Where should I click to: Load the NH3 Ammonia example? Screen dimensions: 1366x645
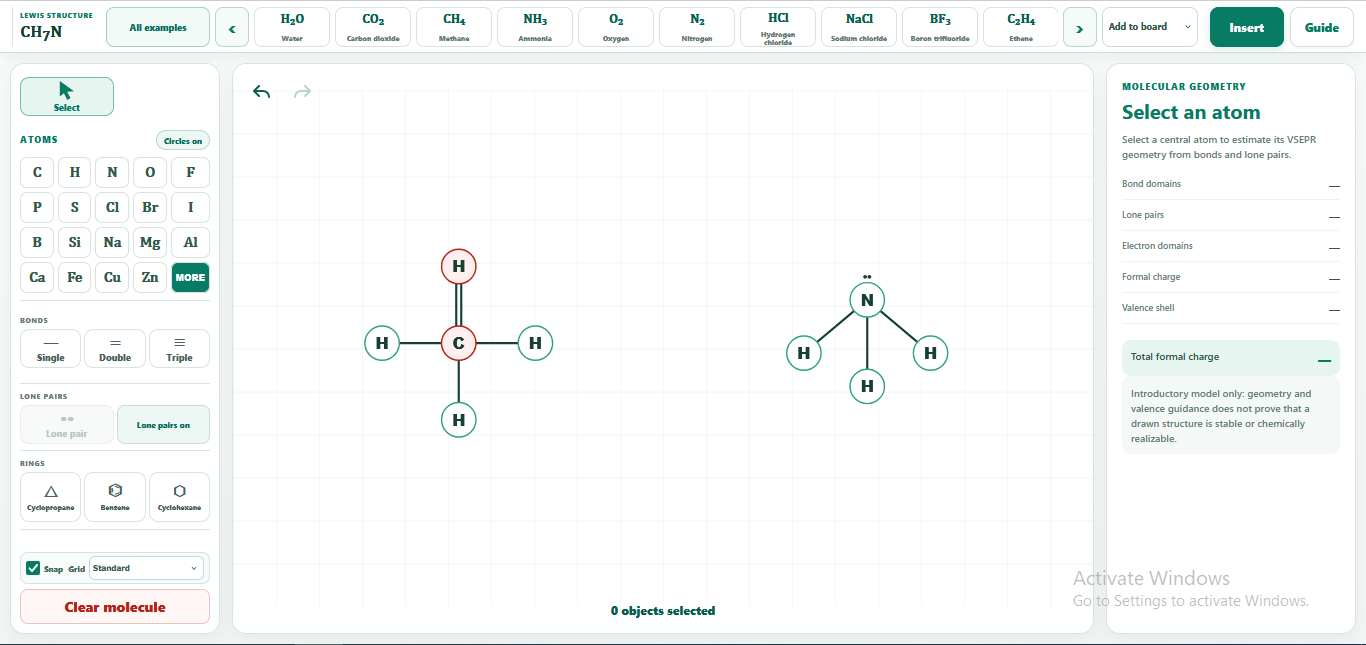[x=535, y=27]
